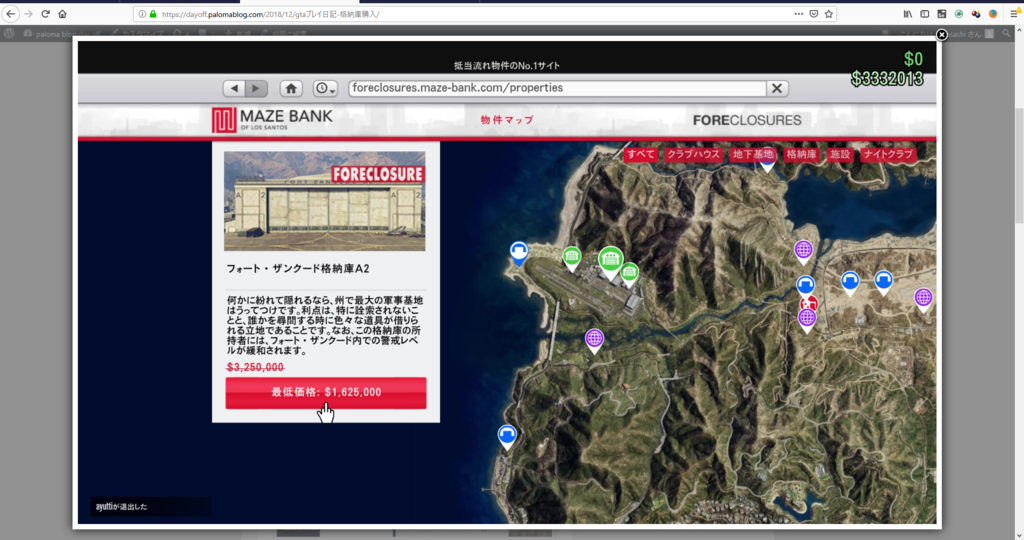Select the purple marker just below the red marker
Image resolution: width=1024 pixels, height=540 pixels.
(807, 320)
